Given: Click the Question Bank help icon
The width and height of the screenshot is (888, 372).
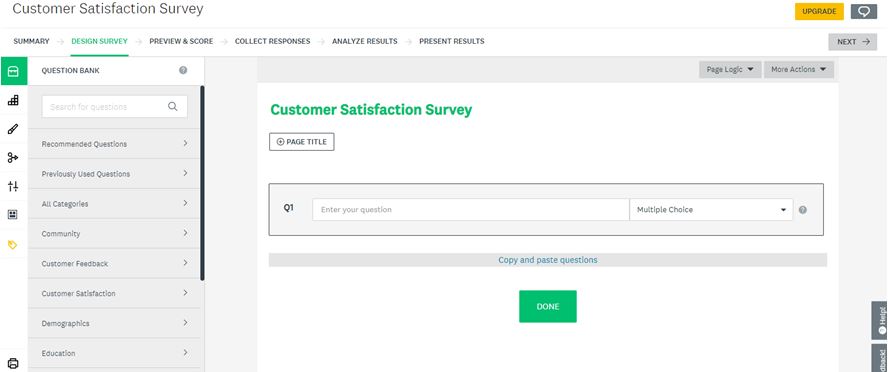Looking at the screenshot, I should [183, 71].
